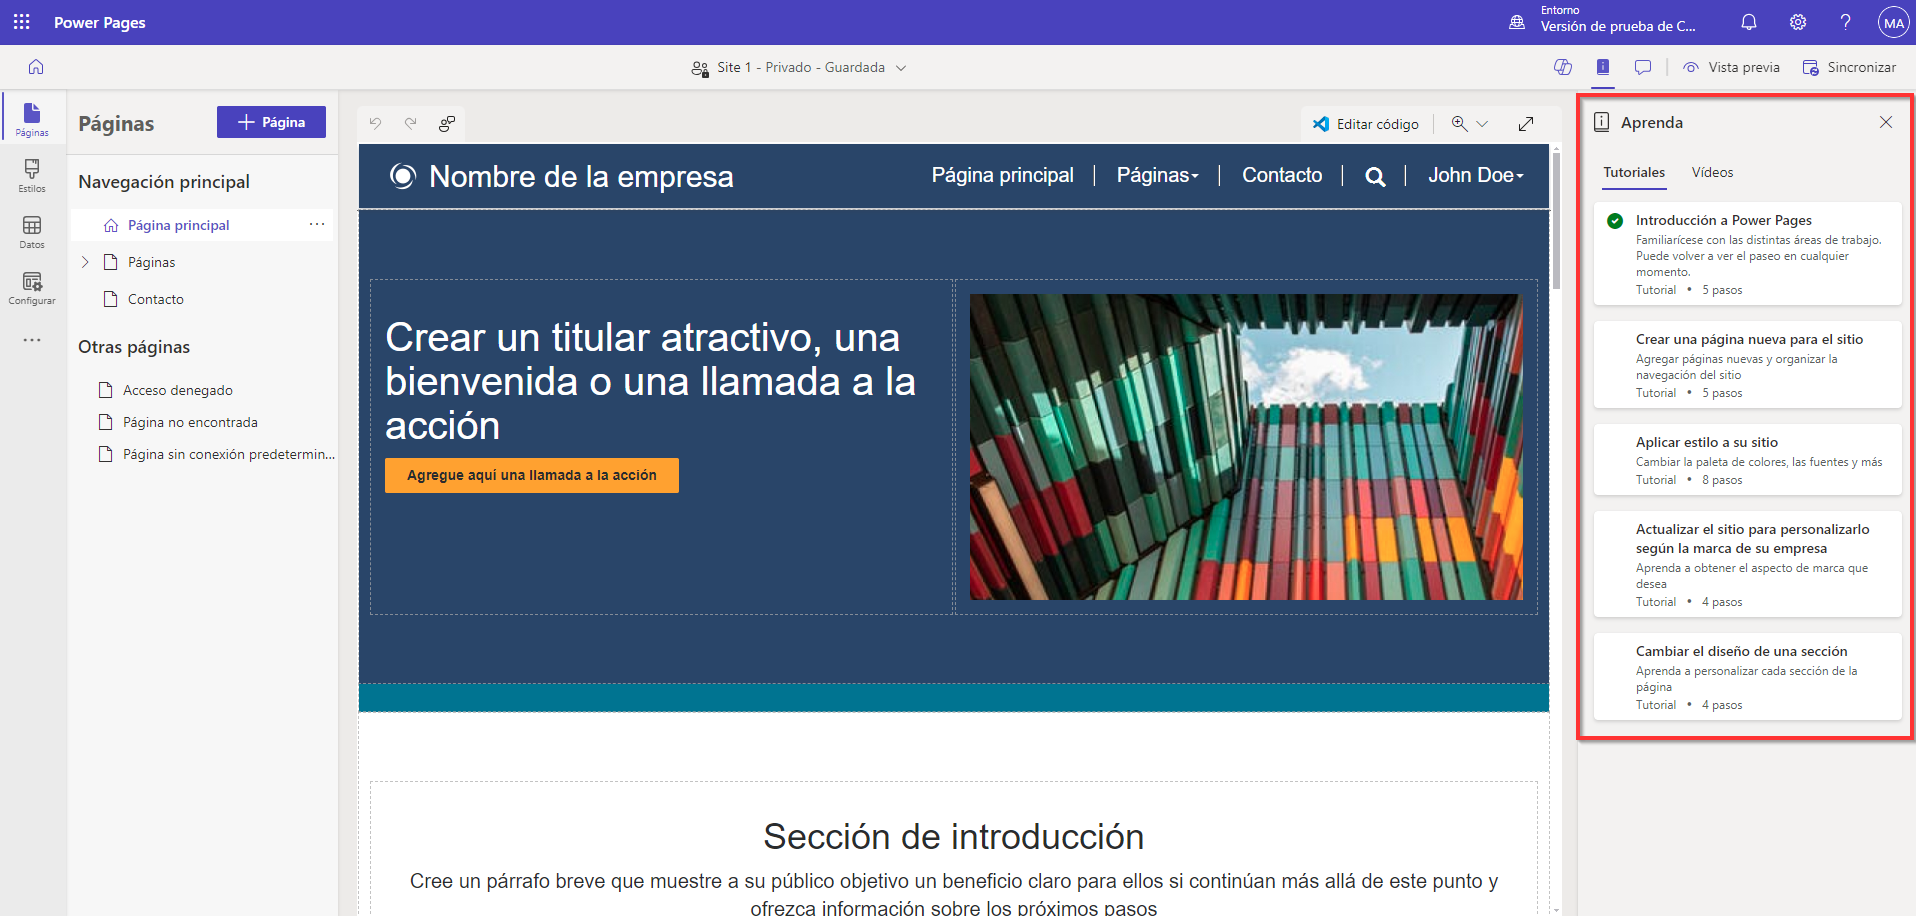Open the notifications bell
This screenshot has width=1916, height=916.
point(1749,22)
